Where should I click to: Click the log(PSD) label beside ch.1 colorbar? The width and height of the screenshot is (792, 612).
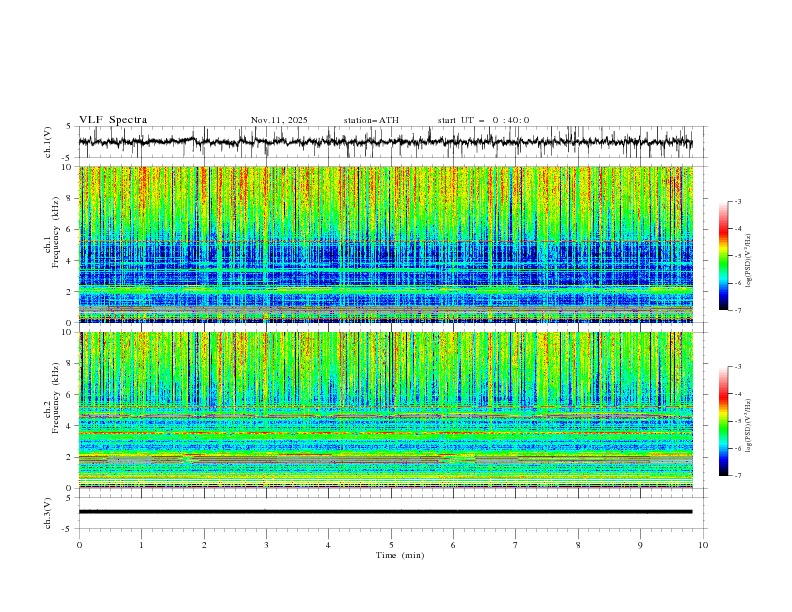(748, 261)
